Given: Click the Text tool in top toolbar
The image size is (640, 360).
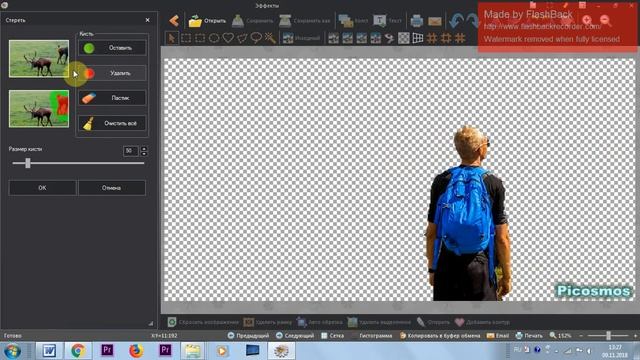Looking at the screenshot, I should 387,21.
